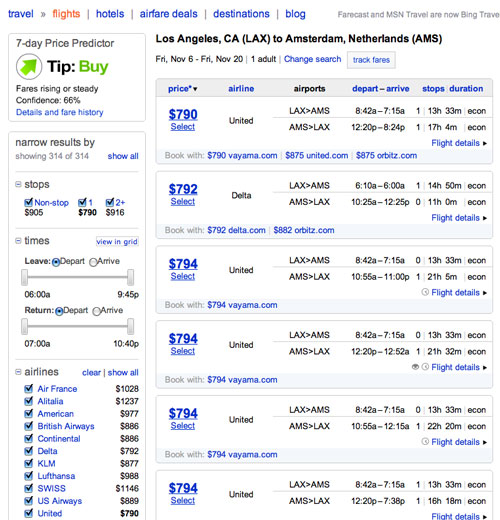The height and width of the screenshot is (520, 500).
Task: Open the travel navigation link
Action: point(21,14)
